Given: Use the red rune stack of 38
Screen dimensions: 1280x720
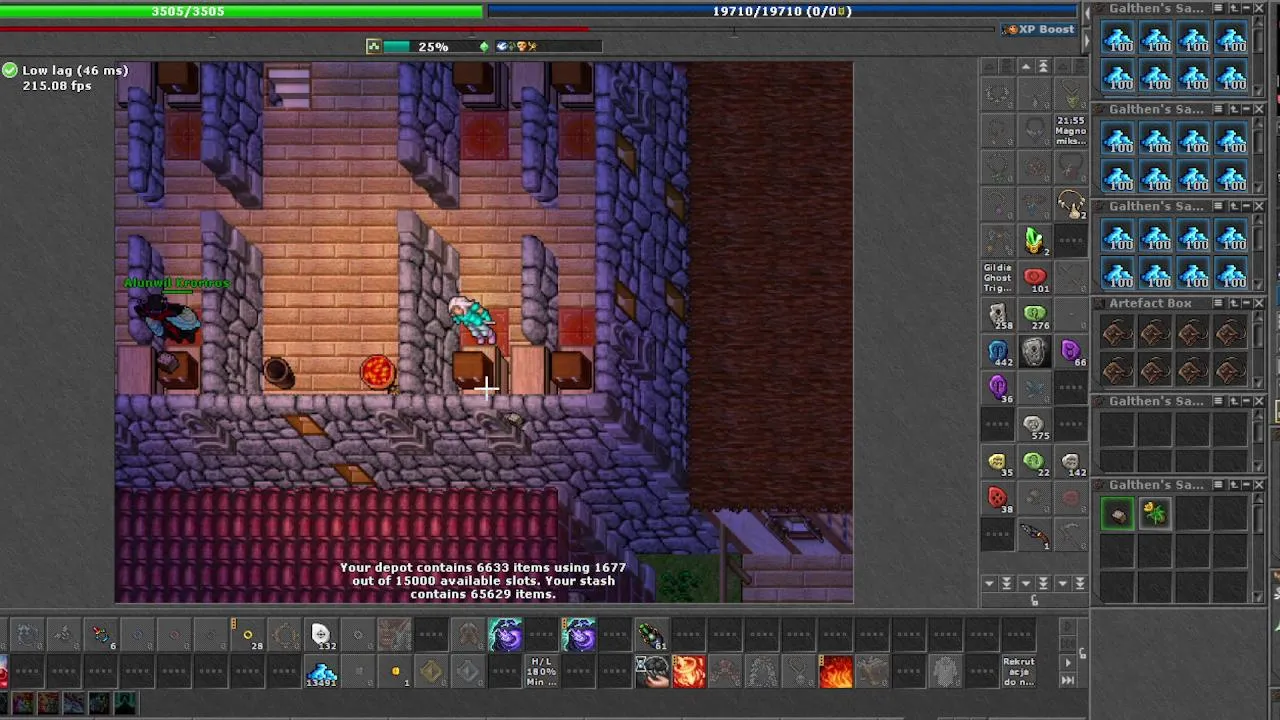Looking at the screenshot, I should pyautogui.click(x=998, y=498).
